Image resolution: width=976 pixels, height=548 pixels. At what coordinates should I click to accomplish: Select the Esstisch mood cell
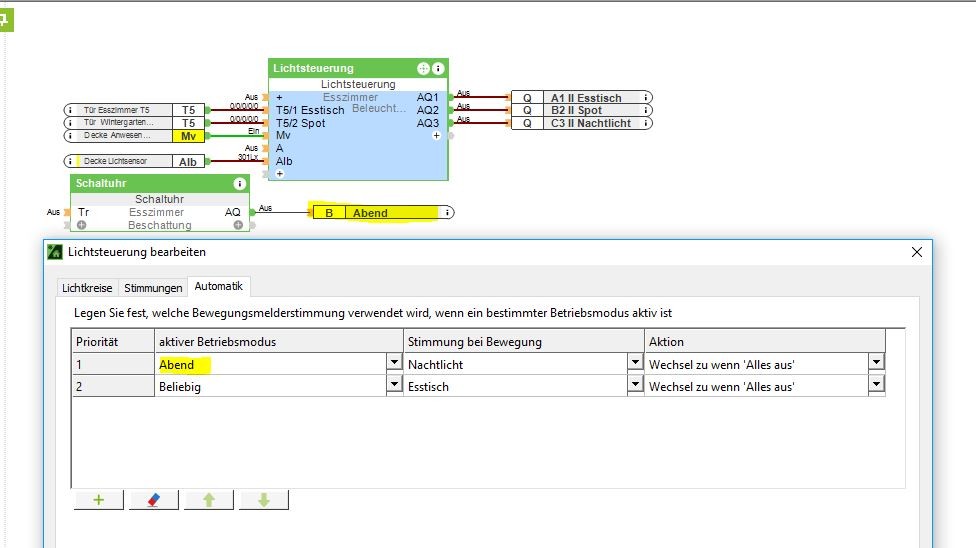pos(516,387)
